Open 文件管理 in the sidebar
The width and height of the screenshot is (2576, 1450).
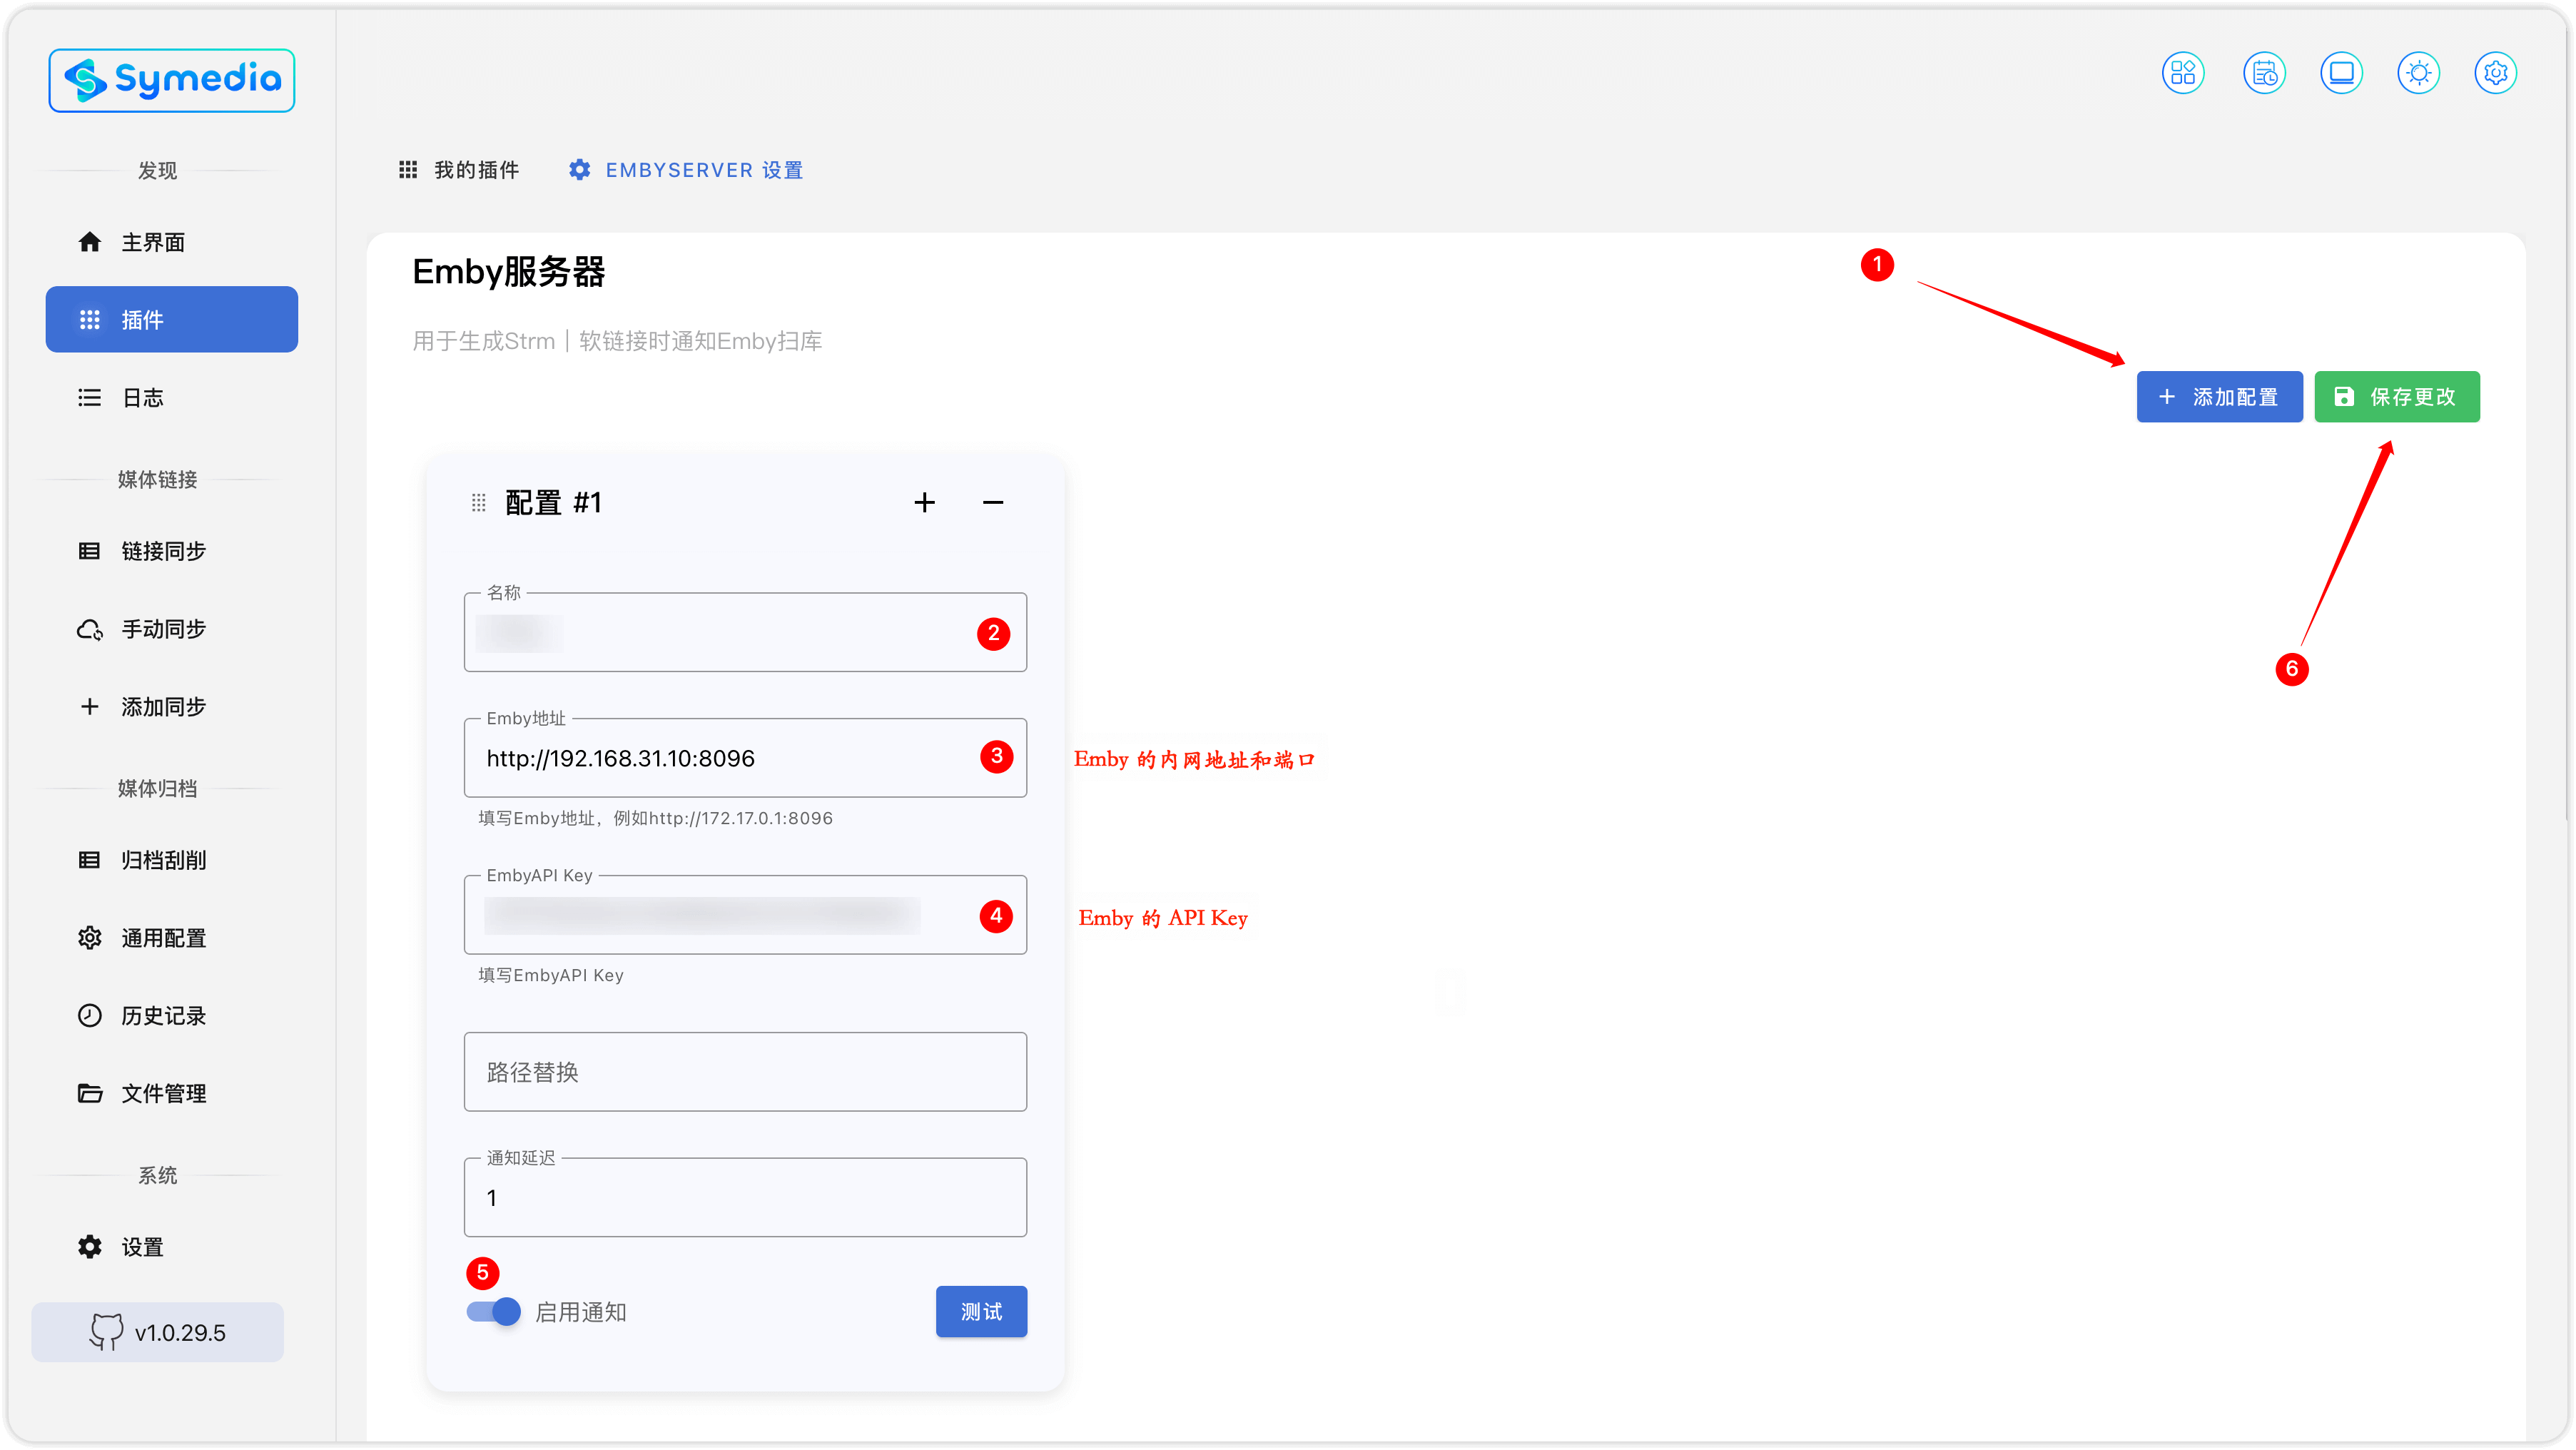coord(172,1093)
